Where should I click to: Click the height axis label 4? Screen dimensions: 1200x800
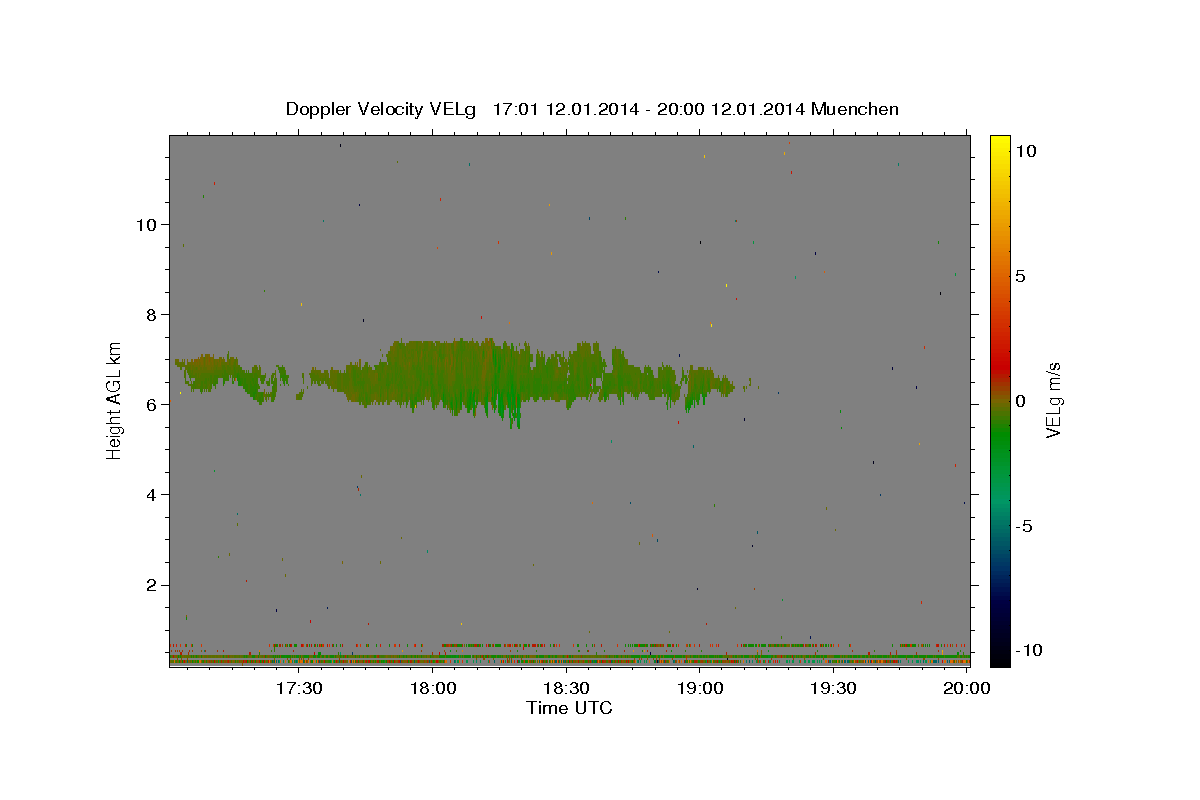point(151,494)
